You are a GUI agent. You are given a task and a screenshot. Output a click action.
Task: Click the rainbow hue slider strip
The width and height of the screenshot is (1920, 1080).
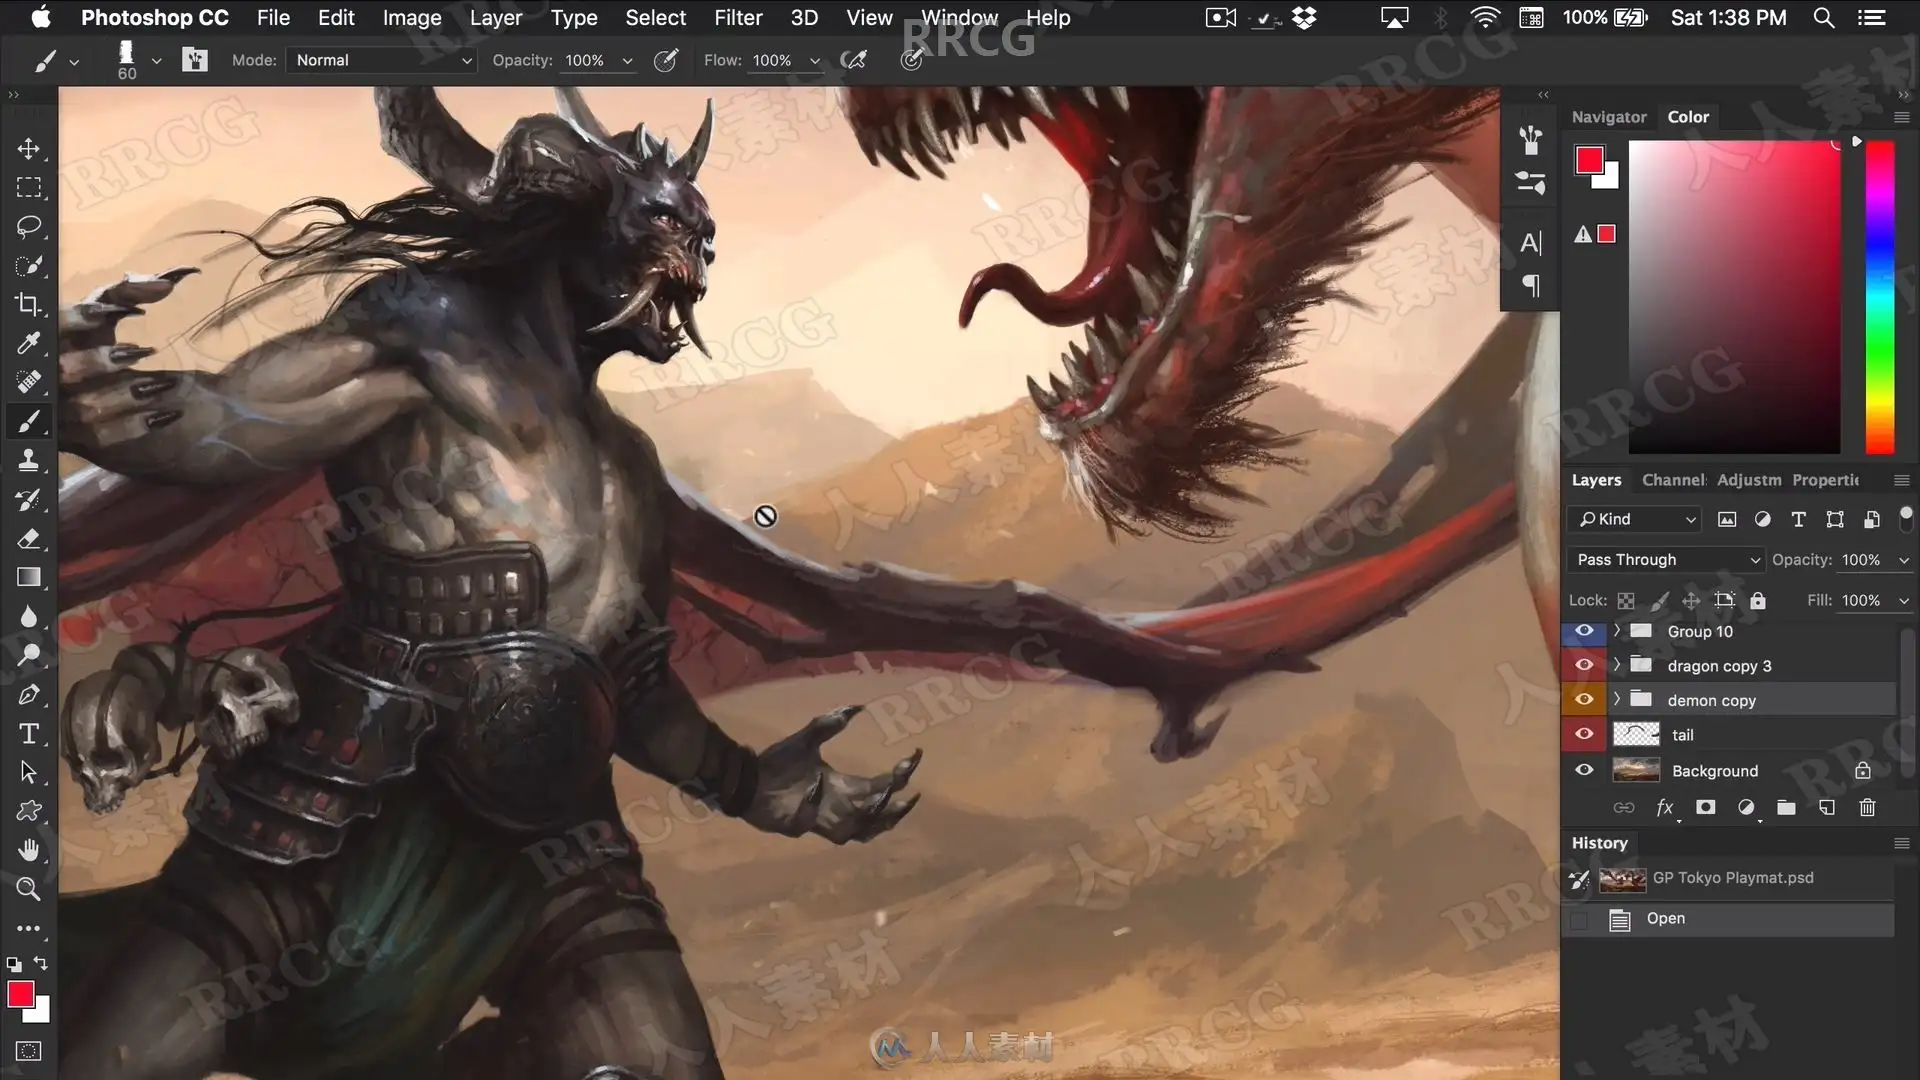point(1880,297)
